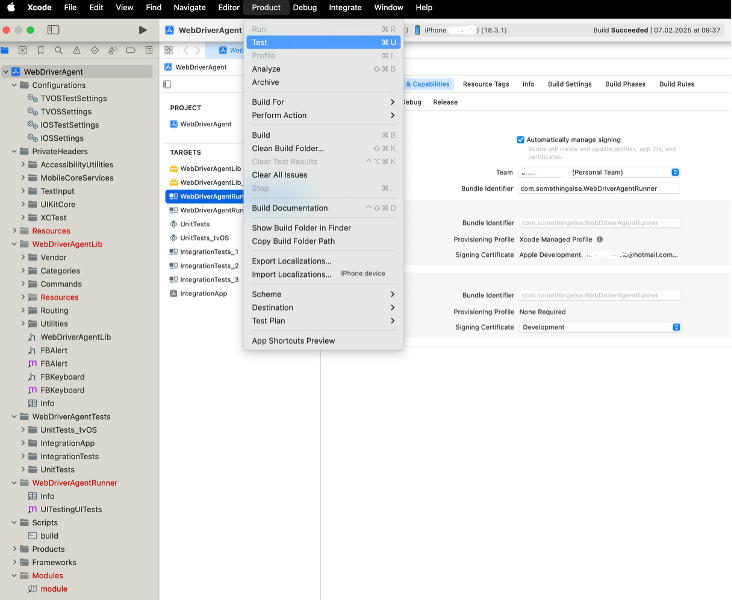Select the Release configuration tab
Viewport: 732px width, 600px height.
[x=445, y=102]
